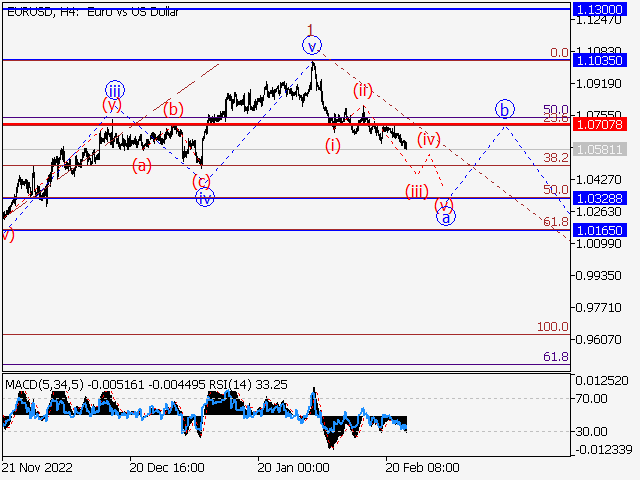Select the purple 61.8 Fibonacci label at chart bottom
640x480 pixels.
tap(556, 357)
